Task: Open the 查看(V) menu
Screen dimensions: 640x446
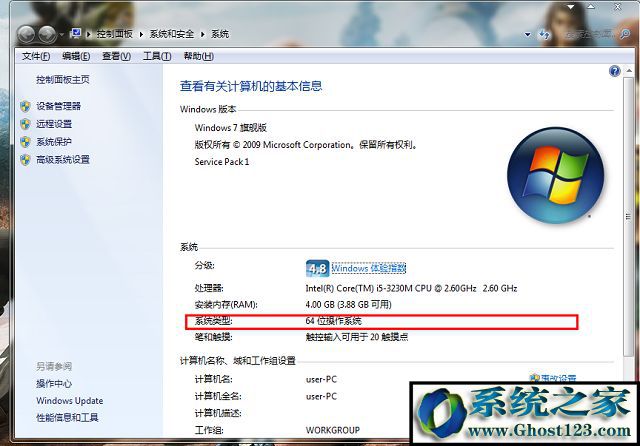Action: [x=116, y=56]
